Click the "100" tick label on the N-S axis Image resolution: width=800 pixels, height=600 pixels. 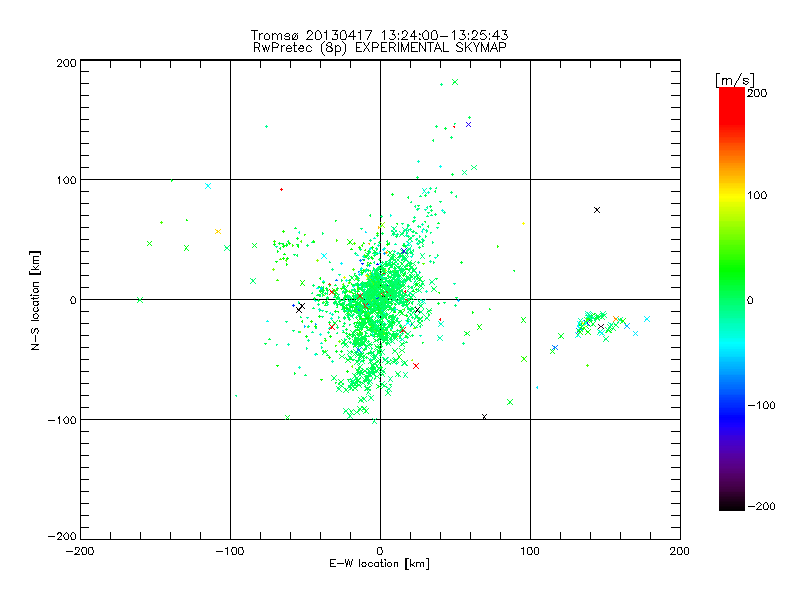(67, 181)
